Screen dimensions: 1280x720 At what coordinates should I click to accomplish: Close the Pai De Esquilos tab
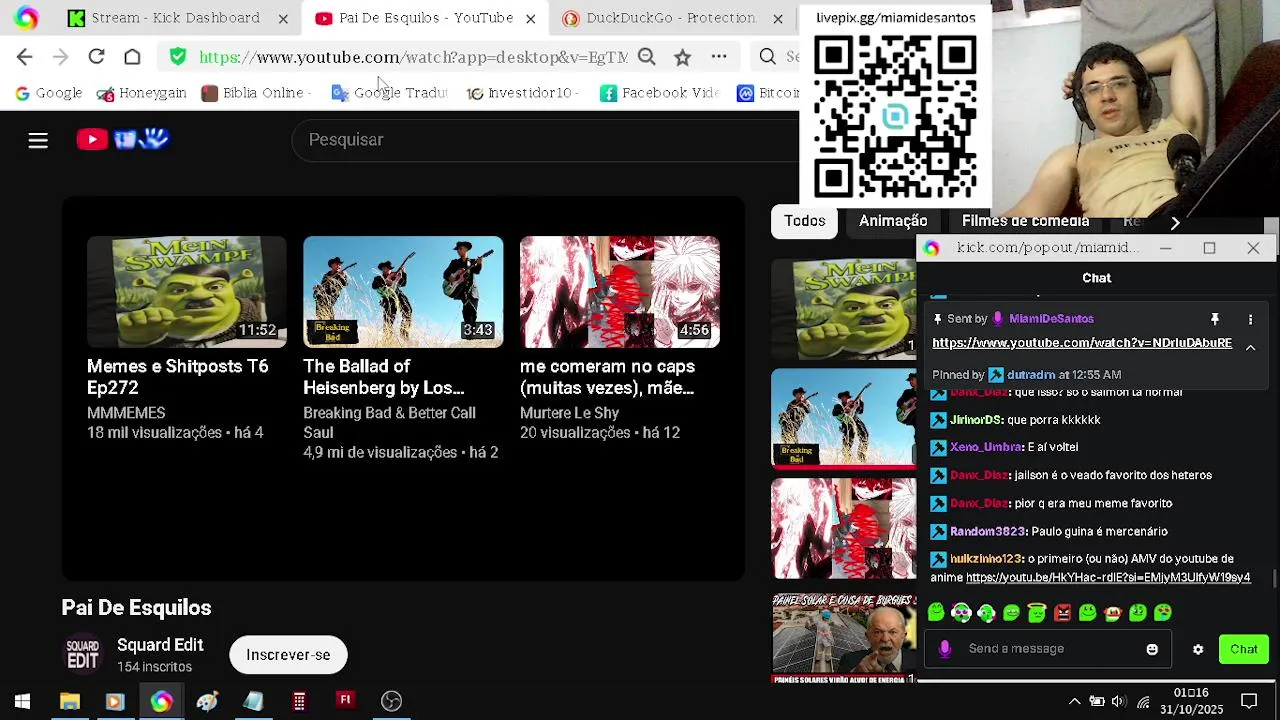coord(530,18)
